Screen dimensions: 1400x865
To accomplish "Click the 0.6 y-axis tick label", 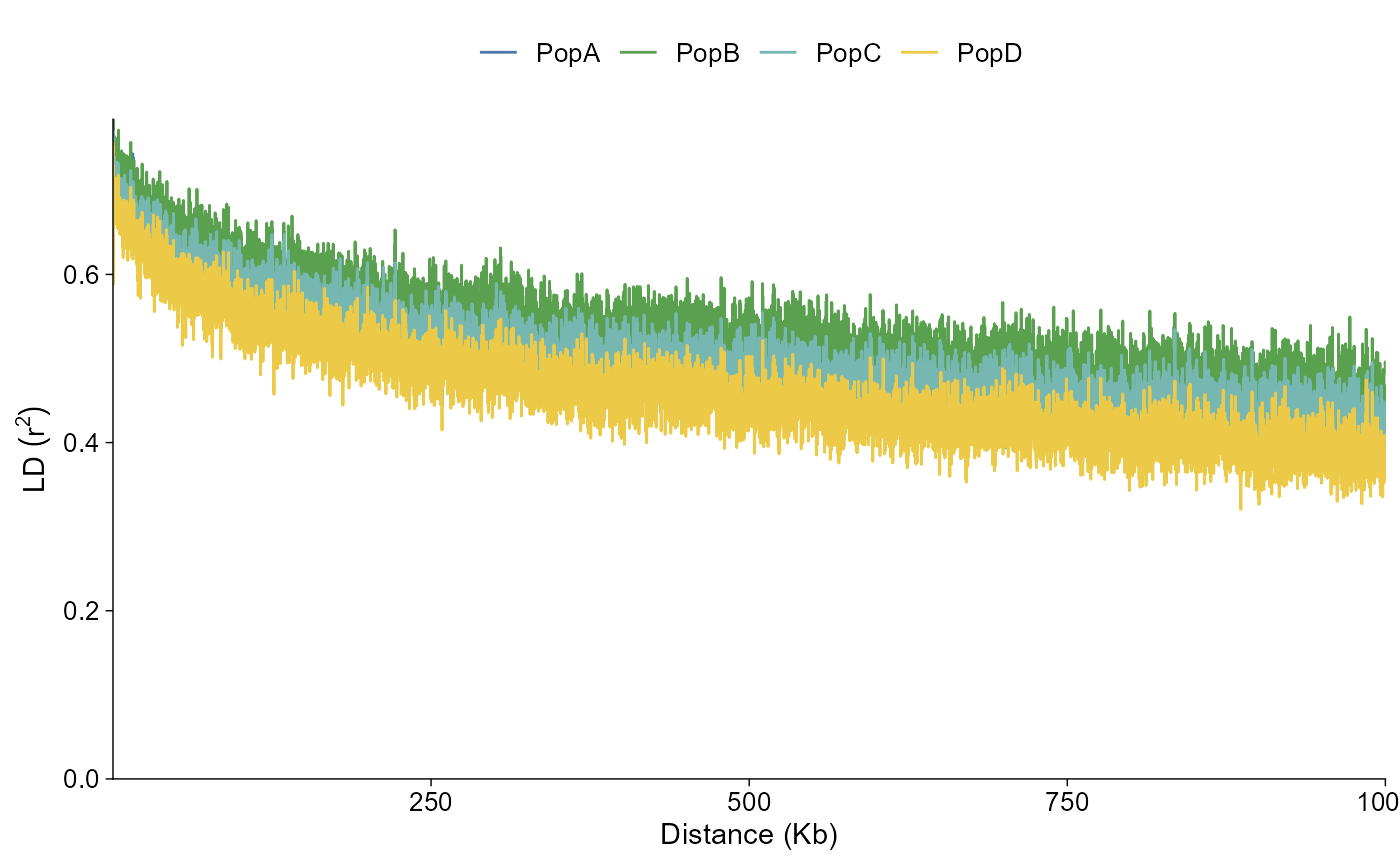I will [82, 274].
